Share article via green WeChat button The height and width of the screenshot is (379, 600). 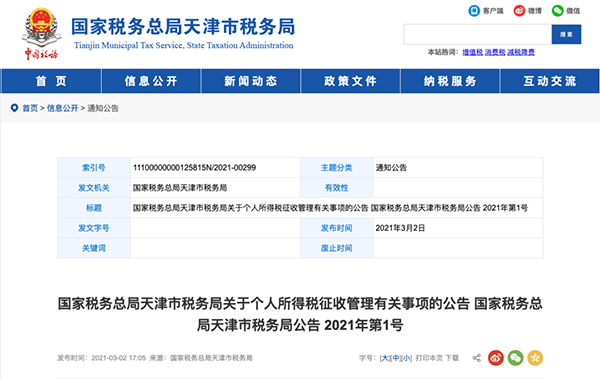click(x=515, y=358)
